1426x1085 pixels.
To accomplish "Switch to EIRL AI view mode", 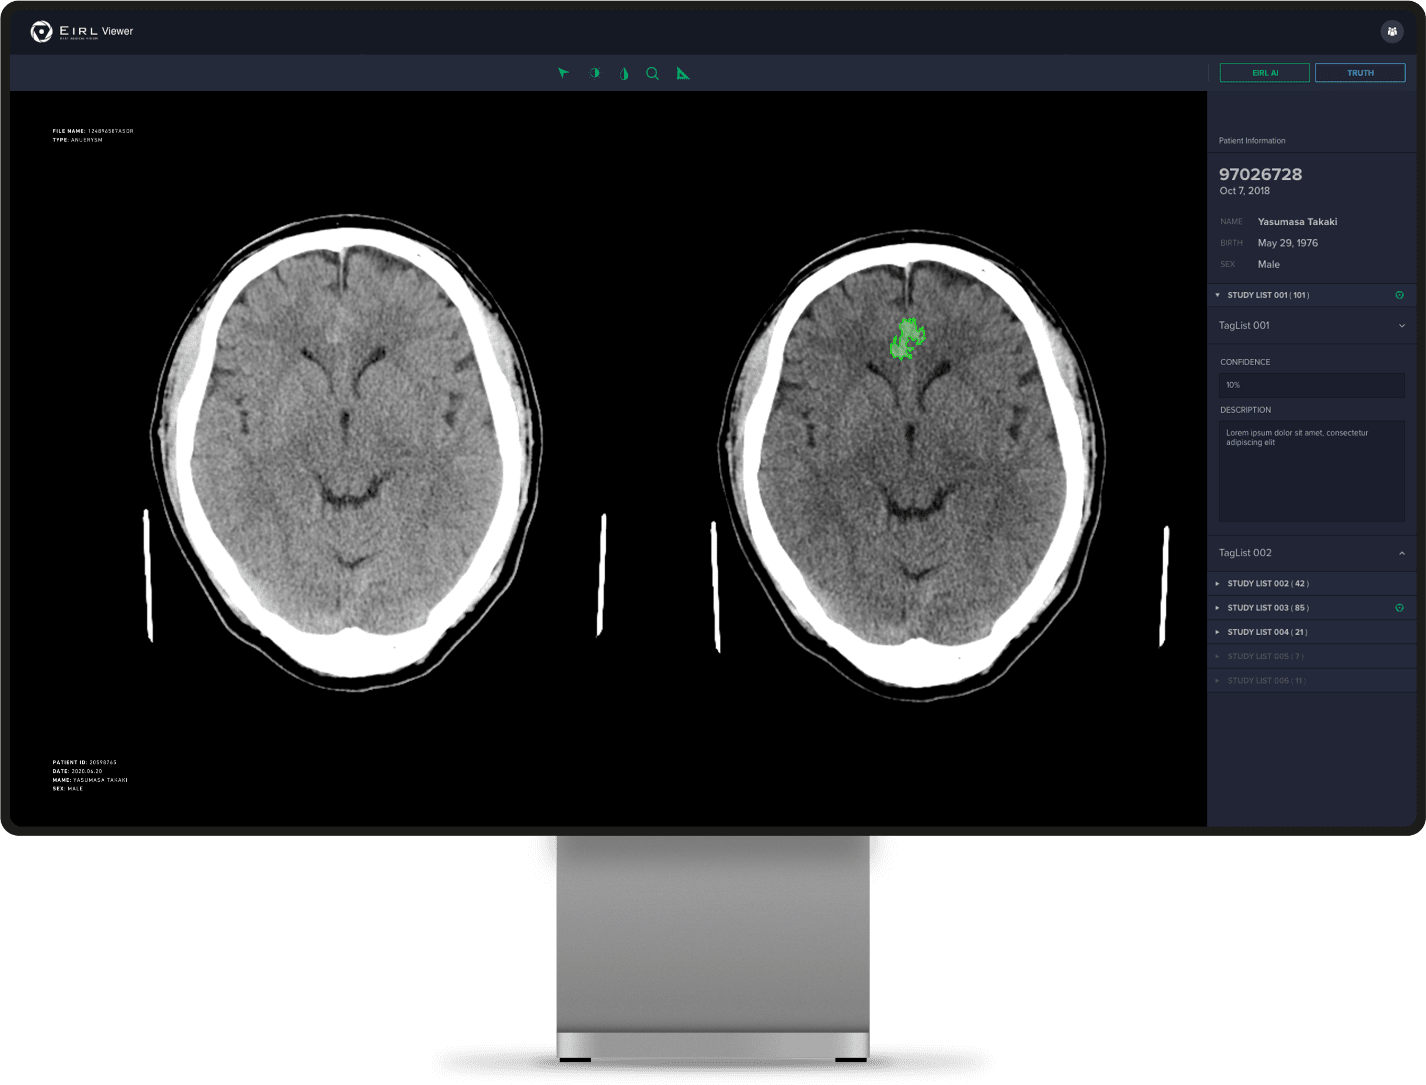I will (1264, 72).
